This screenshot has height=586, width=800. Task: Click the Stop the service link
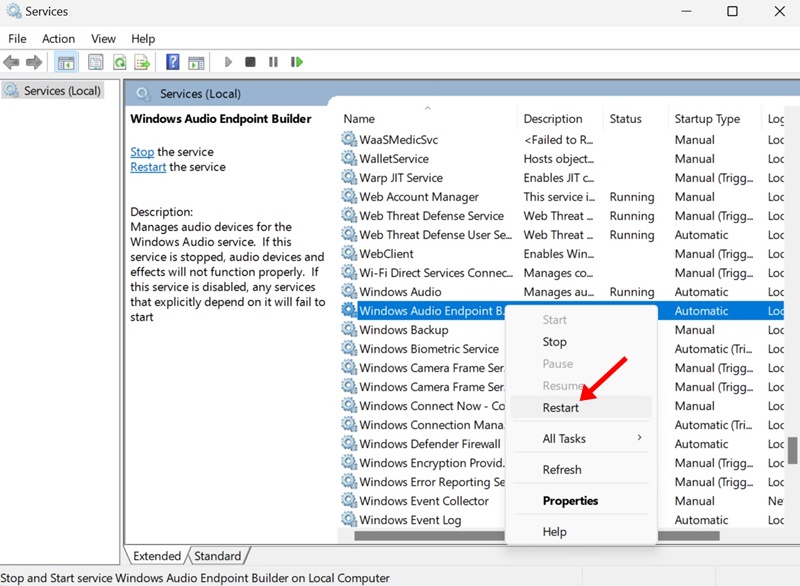[x=142, y=152]
